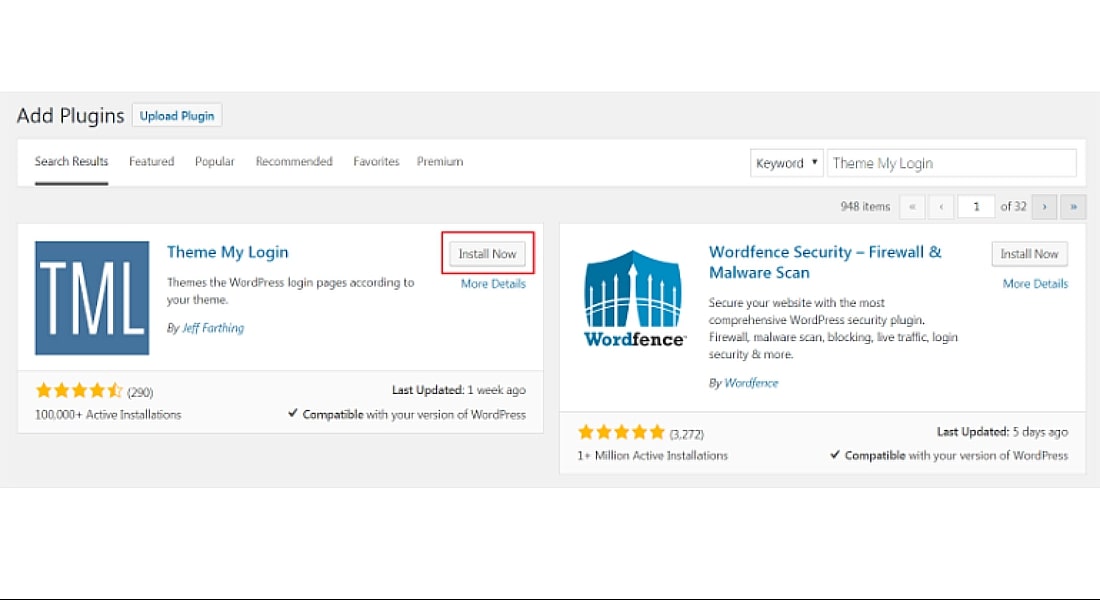
Task: Open the Keyword search type dropdown
Action: [786, 163]
